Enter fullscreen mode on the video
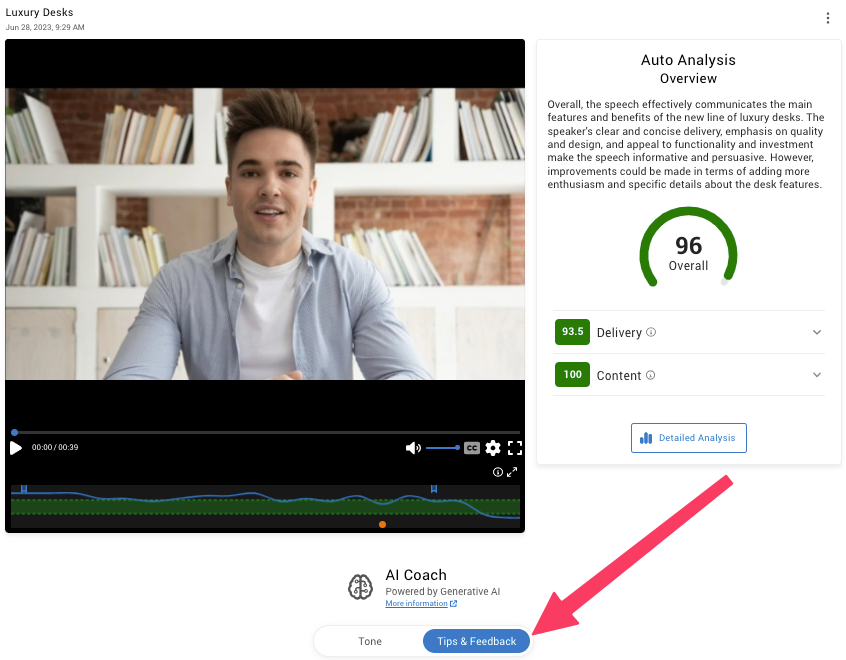This screenshot has height=660, width=846. (x=515, y=448)
